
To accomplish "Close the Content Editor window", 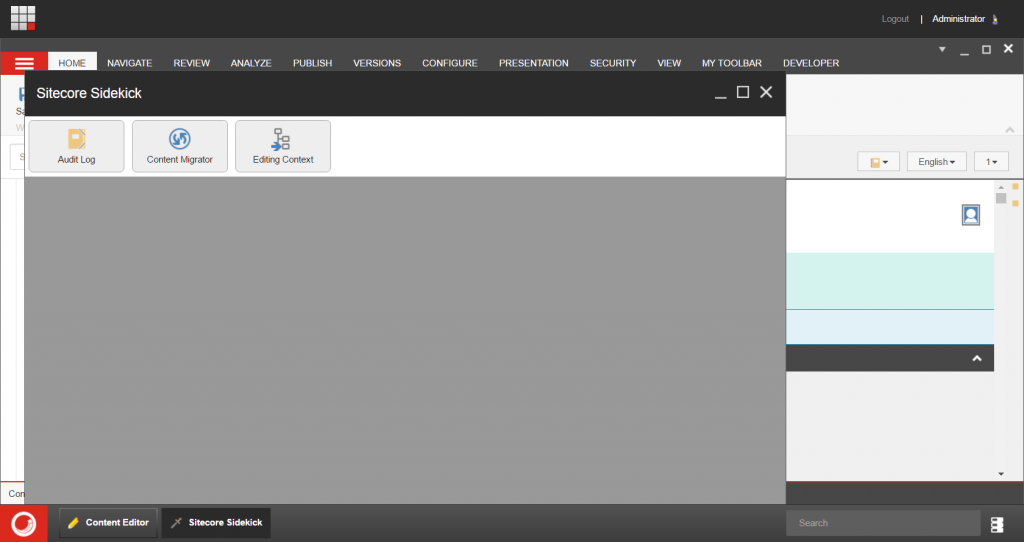I will (1008, 48).
